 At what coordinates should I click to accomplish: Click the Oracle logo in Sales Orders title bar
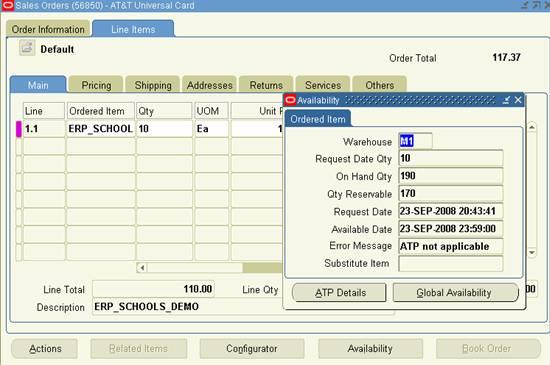coord(7,5)
